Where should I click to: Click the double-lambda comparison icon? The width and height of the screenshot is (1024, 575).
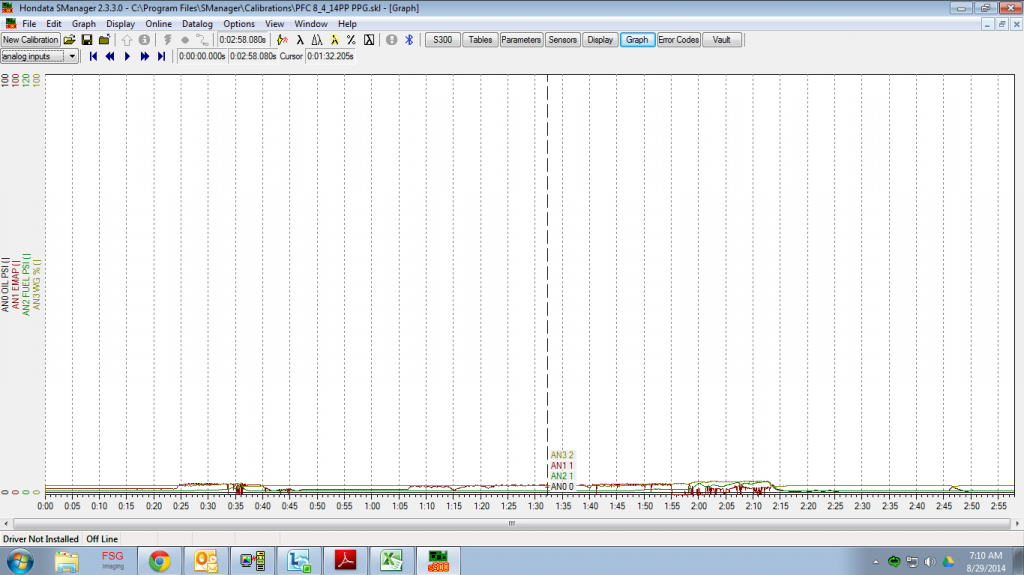[317, 40]
